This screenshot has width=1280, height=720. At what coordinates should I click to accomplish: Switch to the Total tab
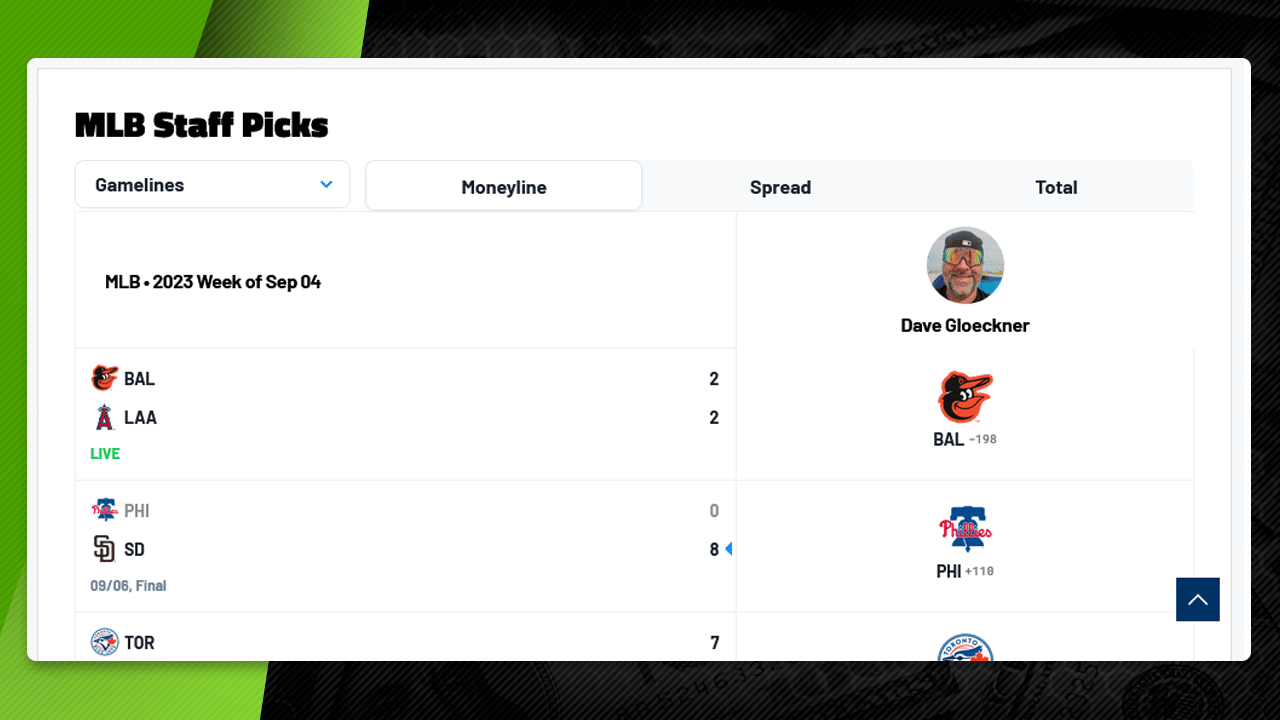pos(1056,187)
